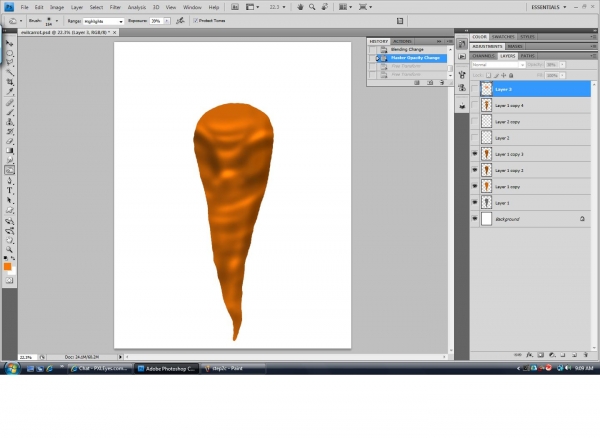Screen dimensions: 600x438
Task: Toggle lock transparent pixels
Action: tap(489, 75)
